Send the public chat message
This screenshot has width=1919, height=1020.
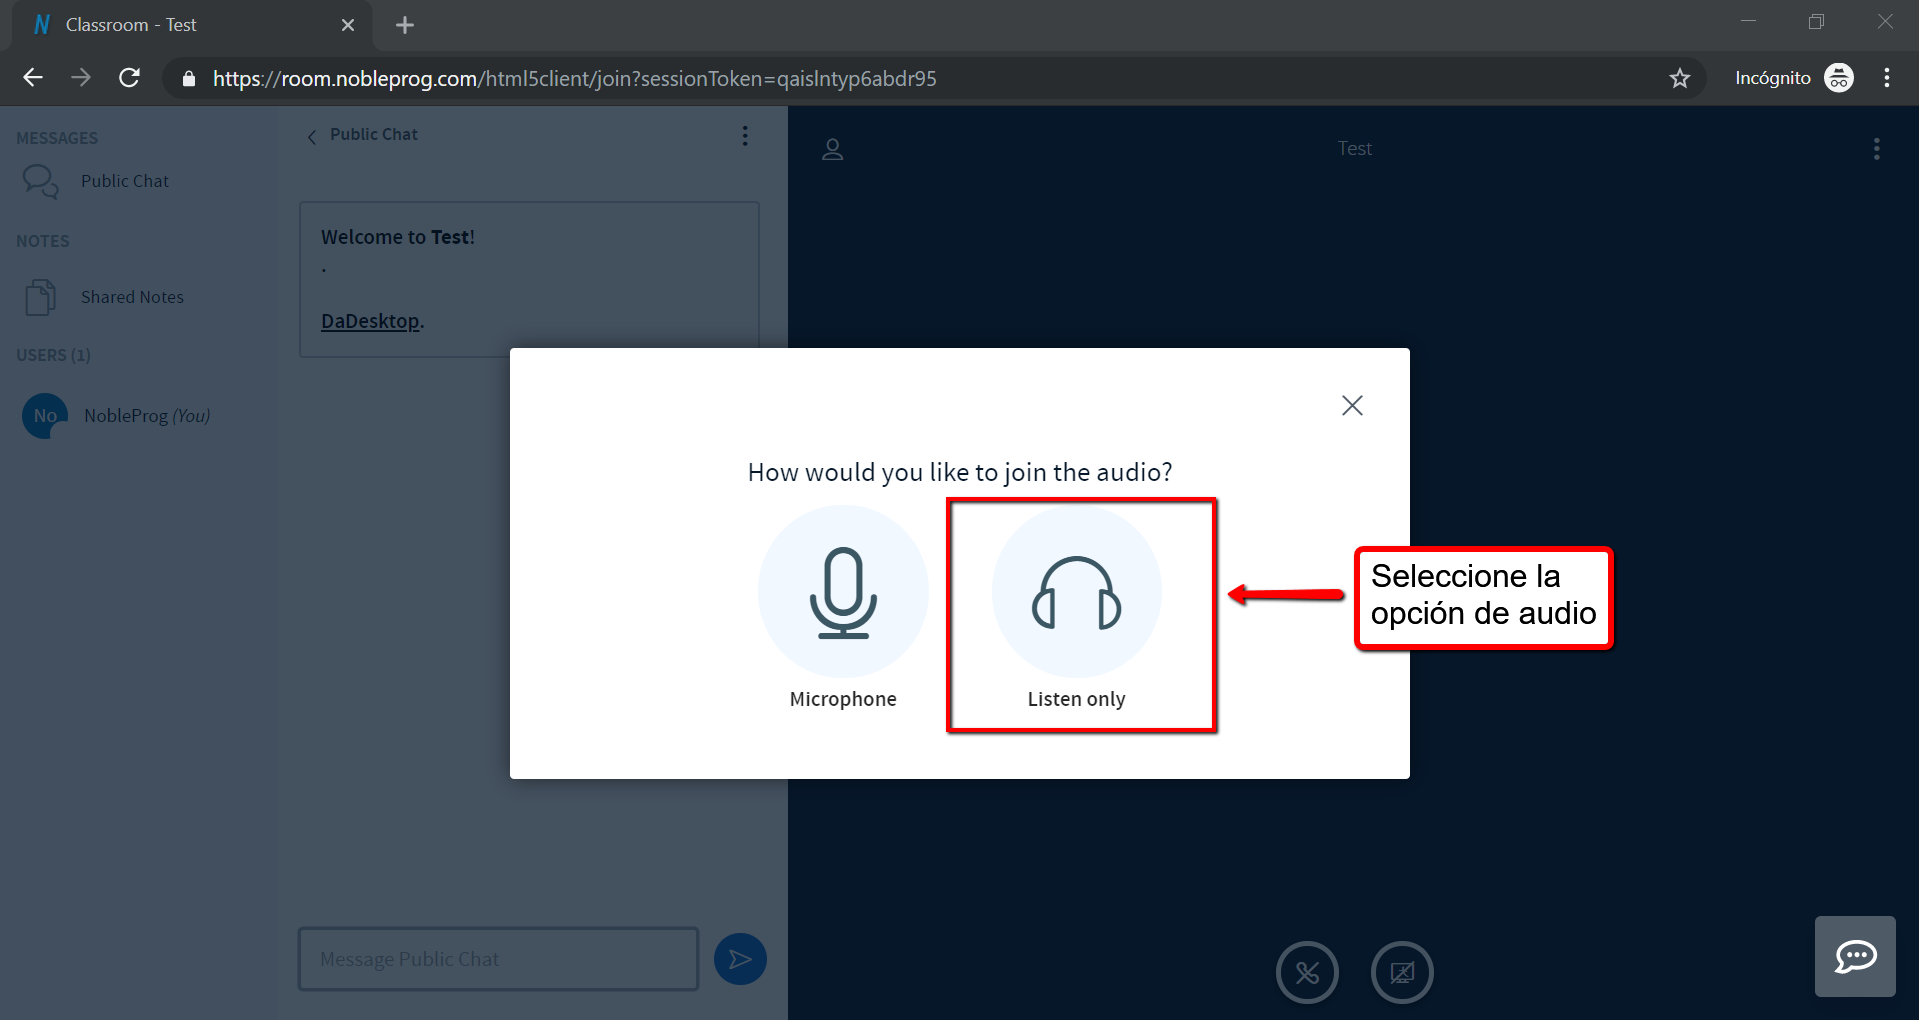pyautogui.click(x=740, y=959)
